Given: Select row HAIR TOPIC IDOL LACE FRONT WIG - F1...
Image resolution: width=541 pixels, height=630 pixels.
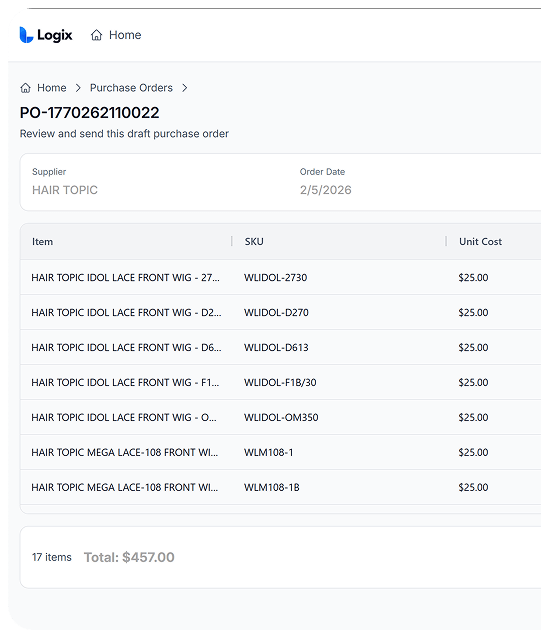Looking at the screenshot, I should [x=281, y=382].
